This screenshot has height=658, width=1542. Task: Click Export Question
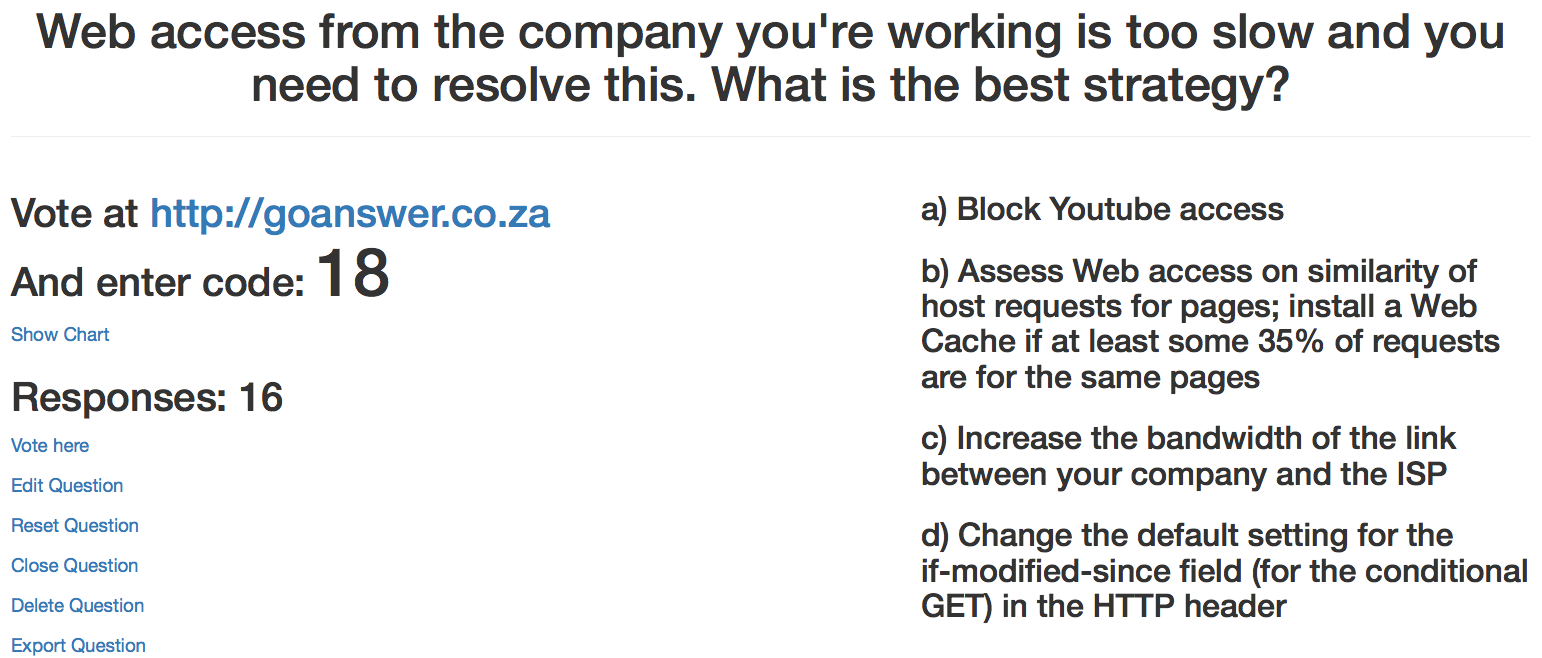[x=78, y=645]
